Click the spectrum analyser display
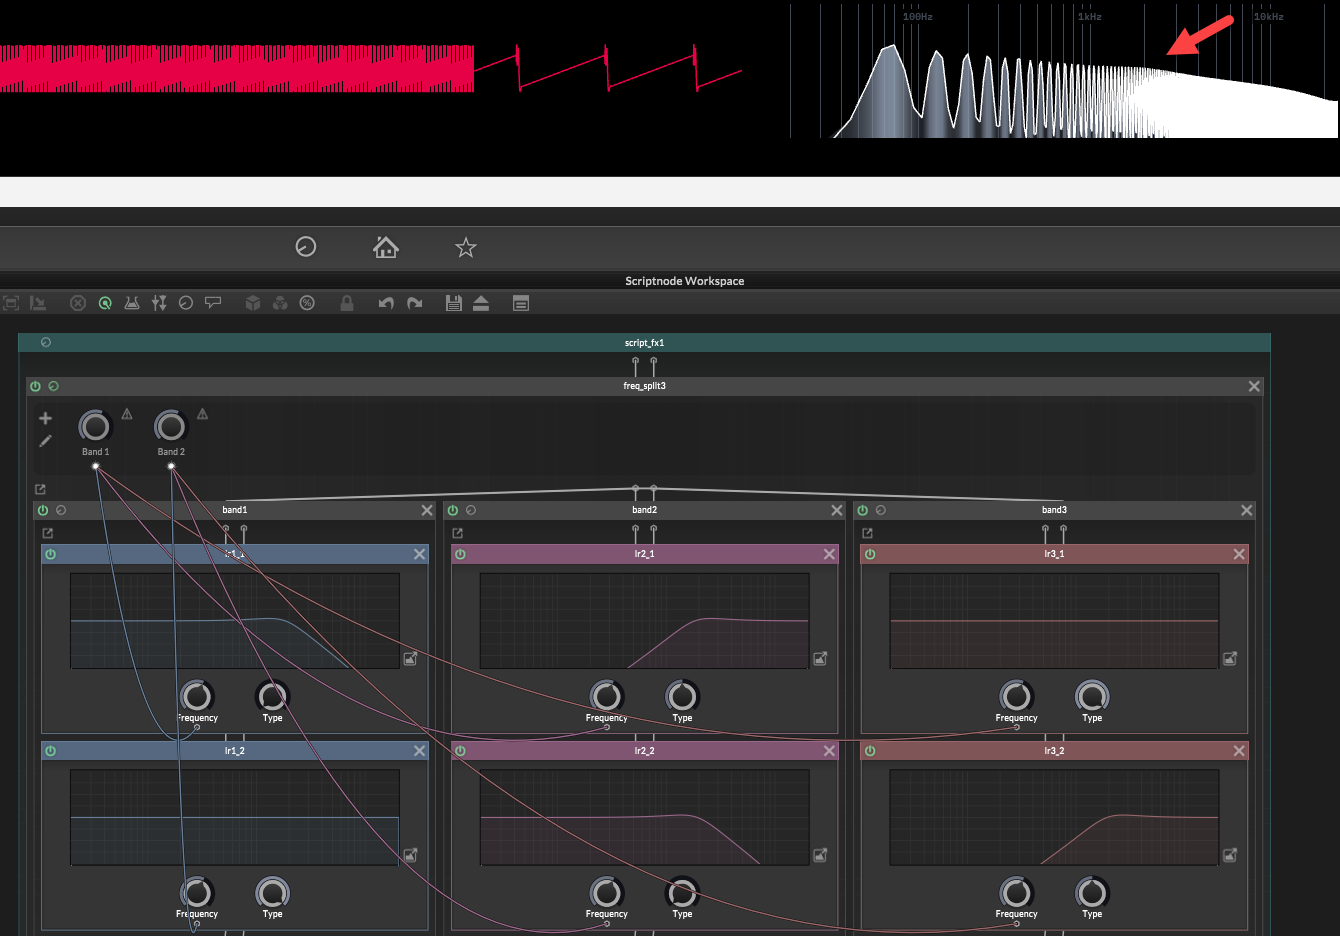 click(1064, 71)
